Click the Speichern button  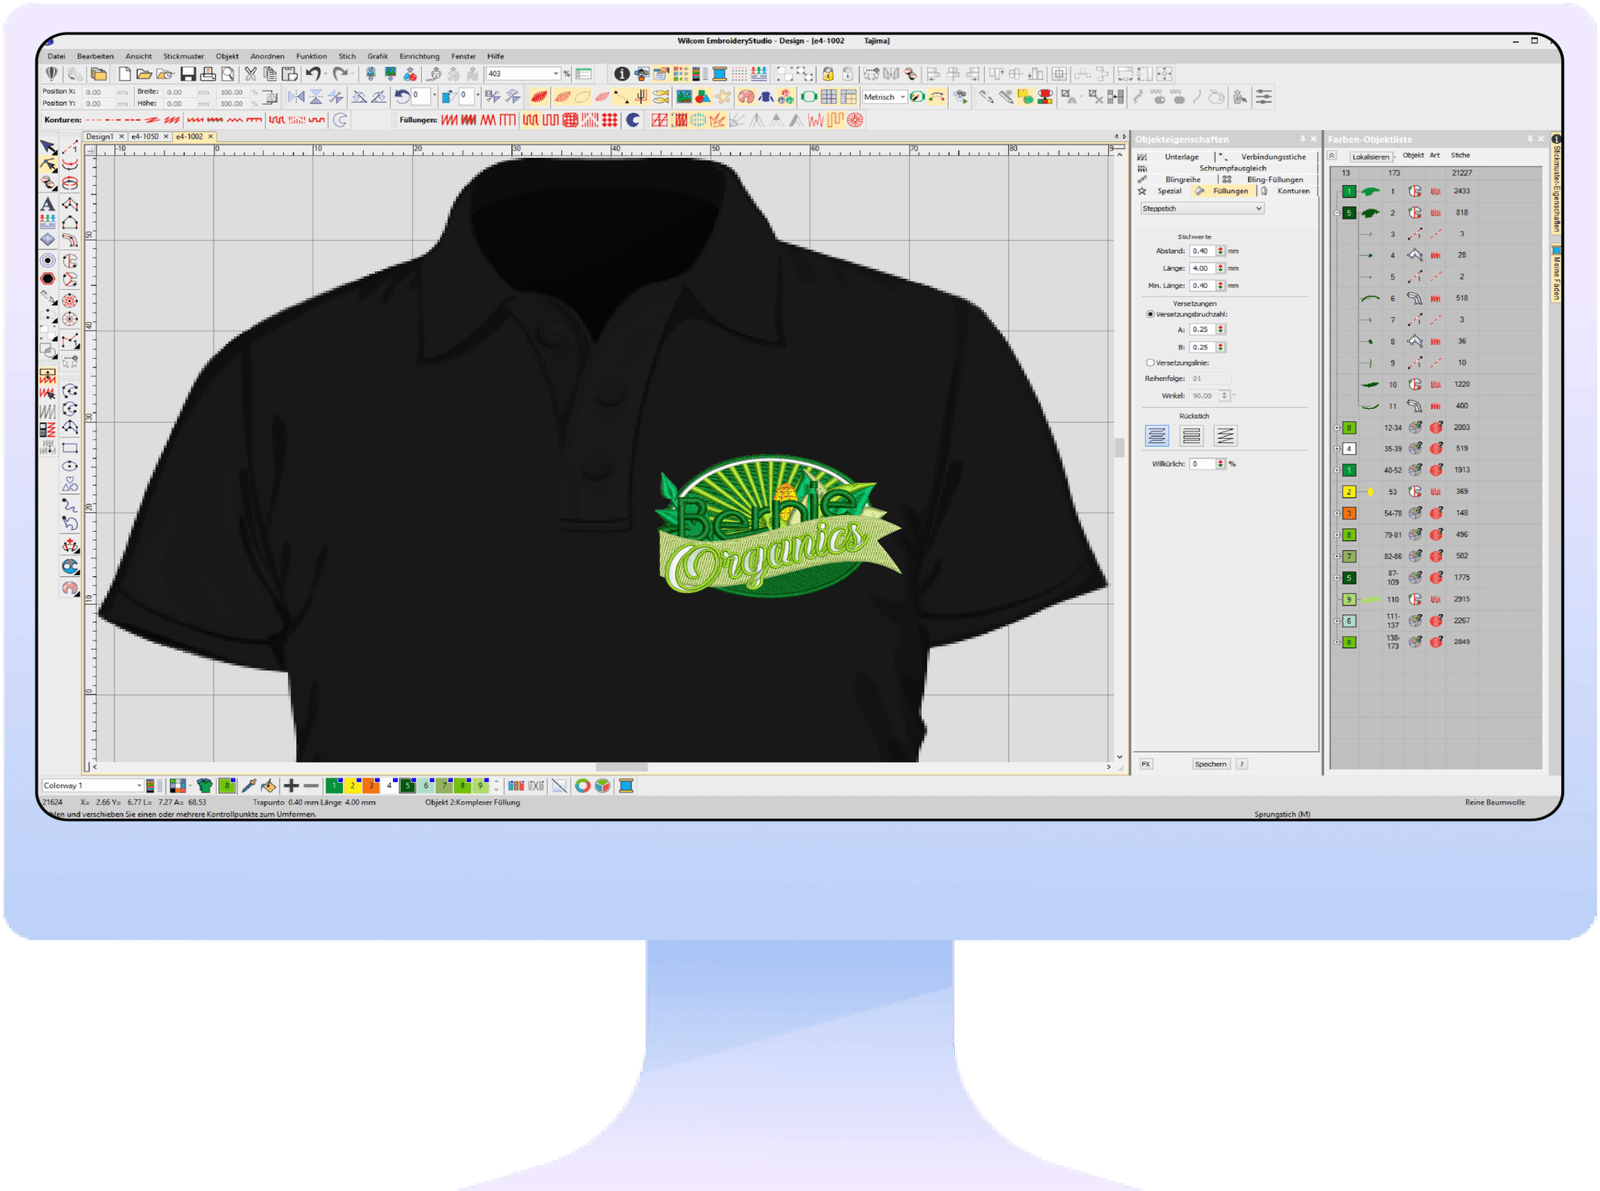pyautogui.click(x=1210, y=764)
